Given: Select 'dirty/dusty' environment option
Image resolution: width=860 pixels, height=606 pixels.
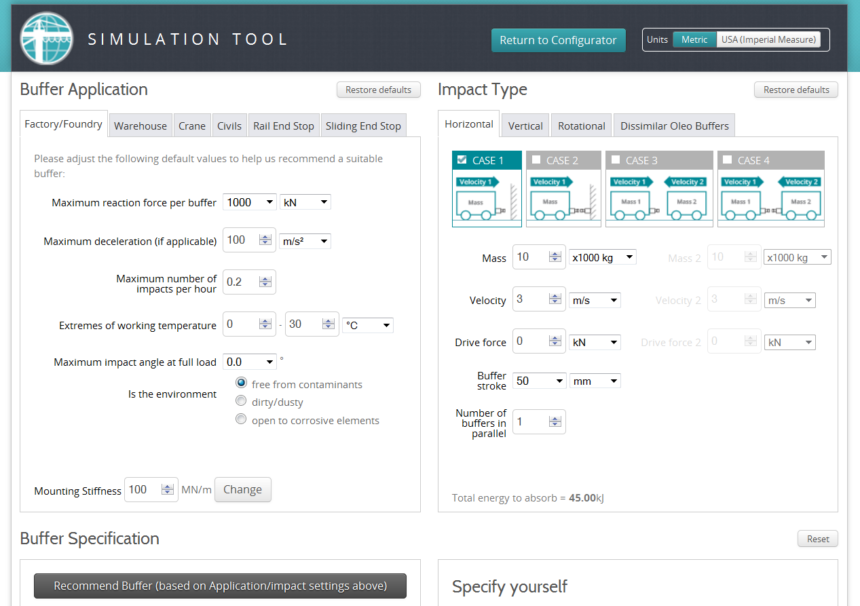Looking at the screenshot, I should (241, 400).
